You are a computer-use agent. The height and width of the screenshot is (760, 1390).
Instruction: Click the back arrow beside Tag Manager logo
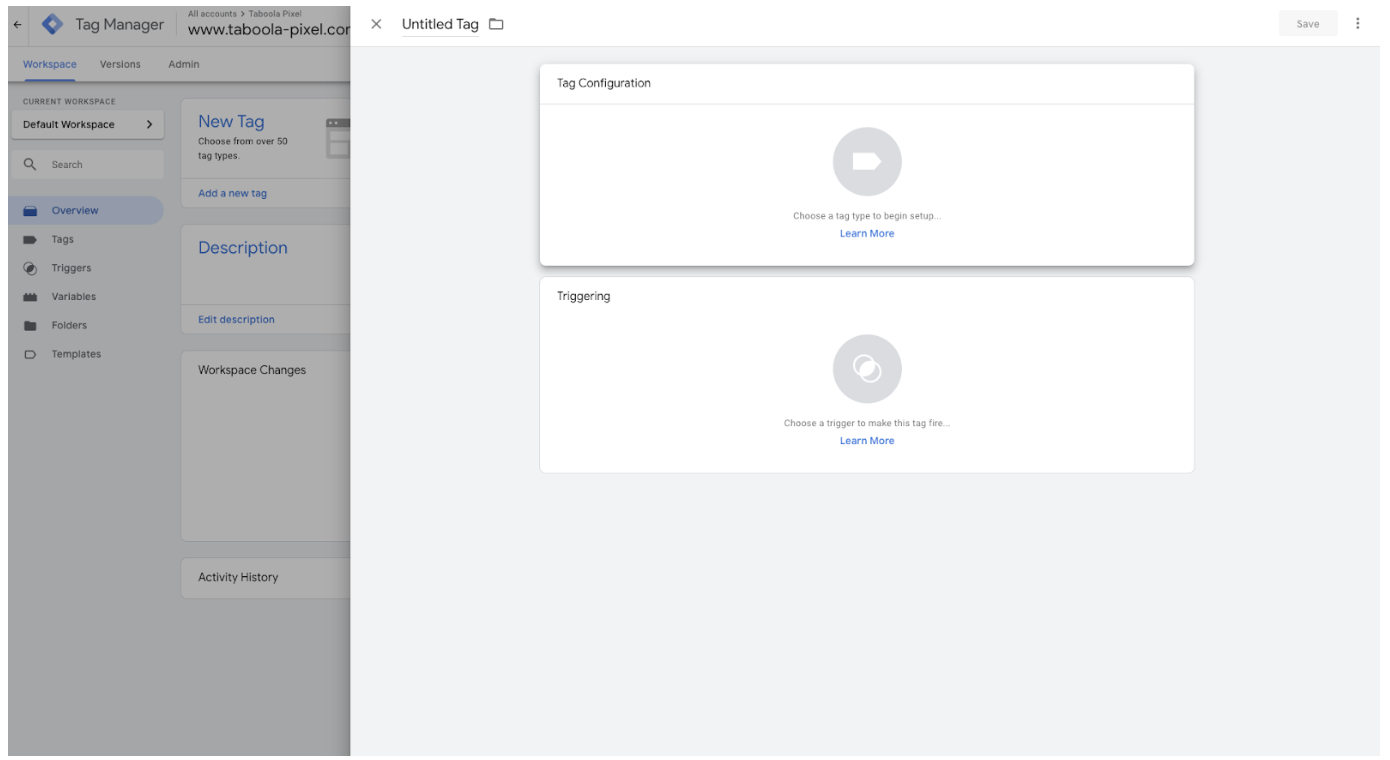click(17, 25)
